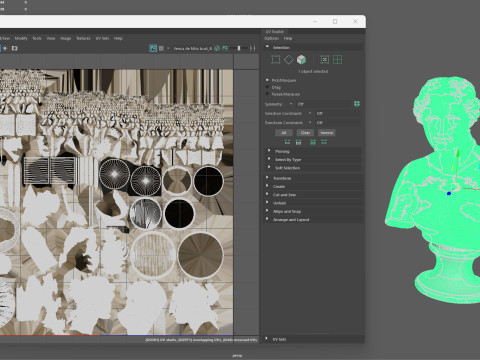
Task: Click the UV shells status text
Action: 201,340
